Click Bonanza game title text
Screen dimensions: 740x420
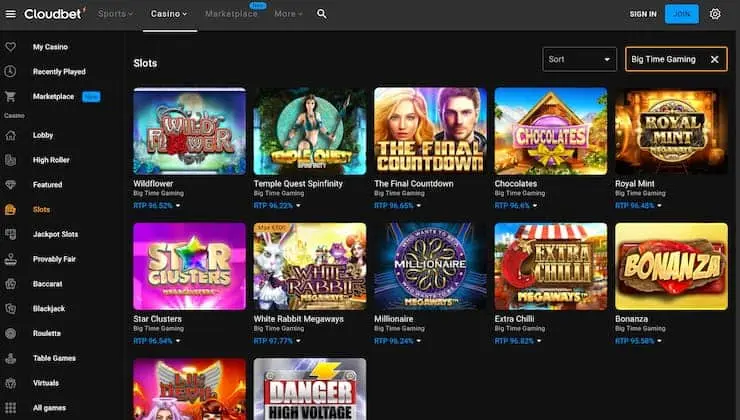(x=631, y=319)
